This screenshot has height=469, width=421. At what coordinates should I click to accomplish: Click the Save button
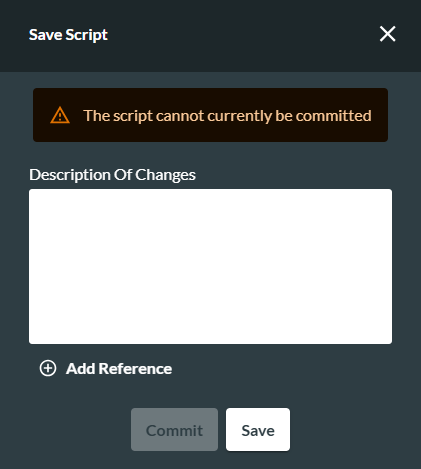pyautogui.click(x=258, y=430)
